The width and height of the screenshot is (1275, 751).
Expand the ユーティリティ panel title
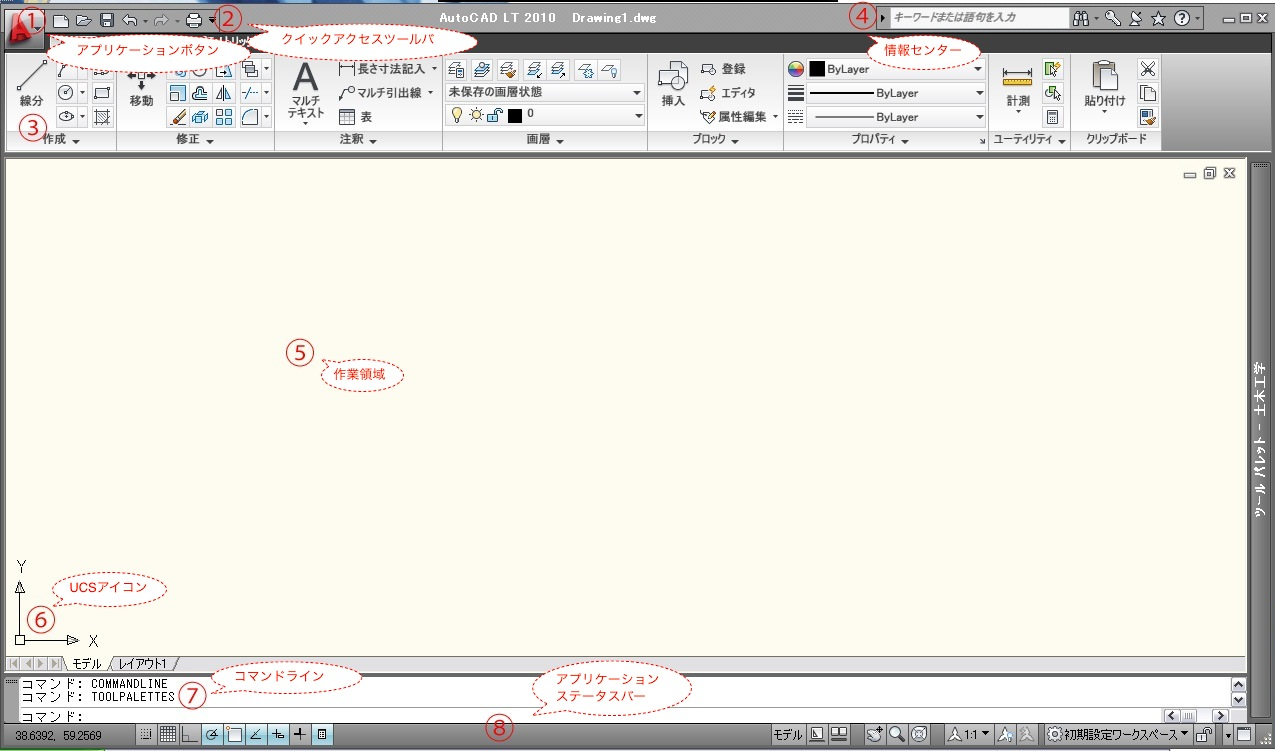[1029, 141]
